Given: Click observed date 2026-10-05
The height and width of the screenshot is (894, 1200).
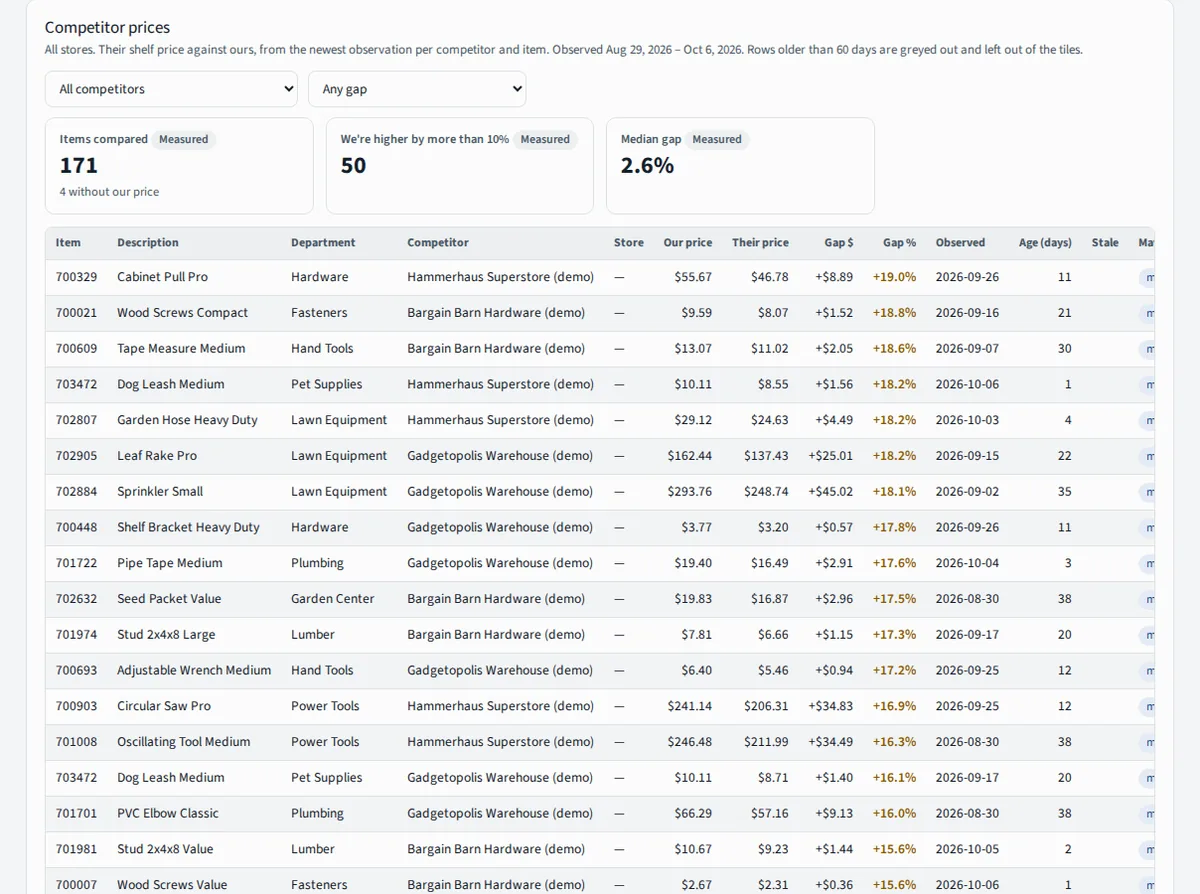Looking at the screenshot, I should 967,849.
